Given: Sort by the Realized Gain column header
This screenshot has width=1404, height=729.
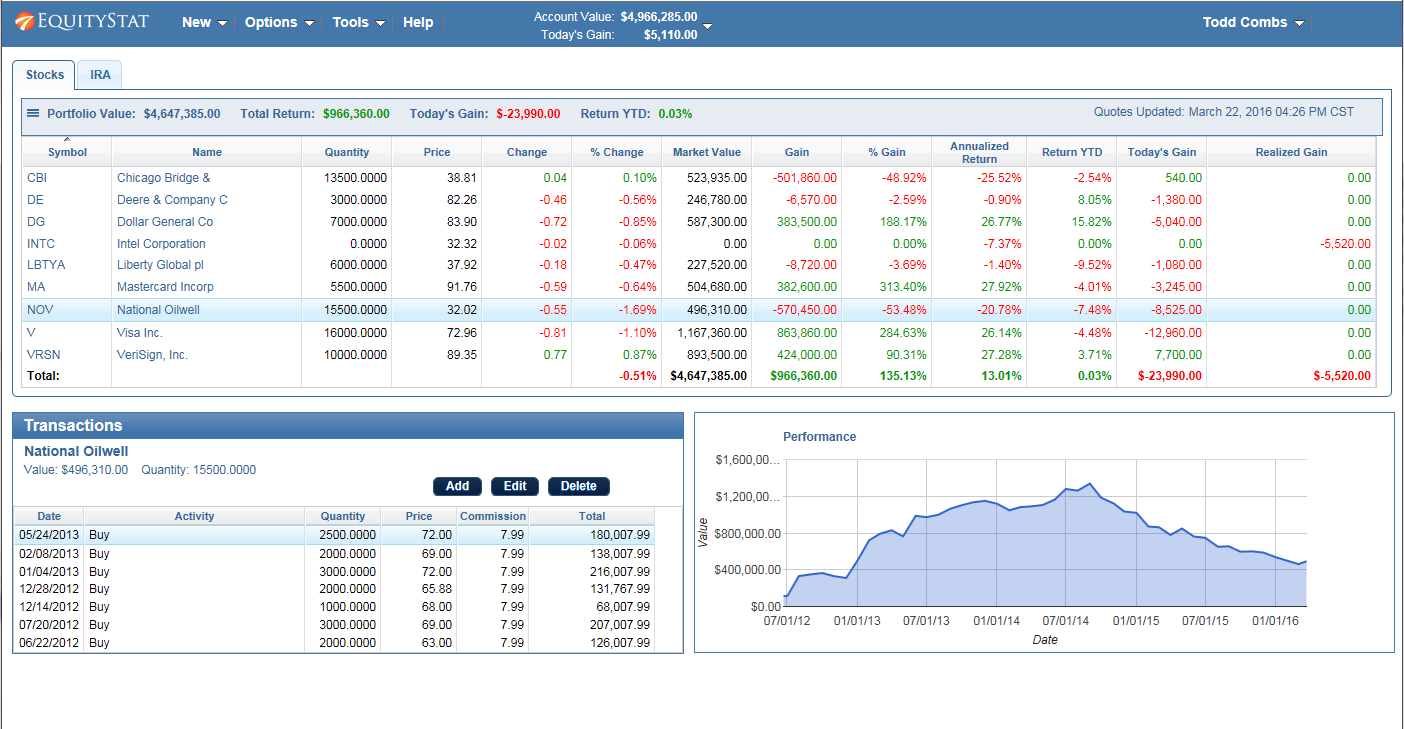Looking at the screenshot, I should click(1291, 152).
